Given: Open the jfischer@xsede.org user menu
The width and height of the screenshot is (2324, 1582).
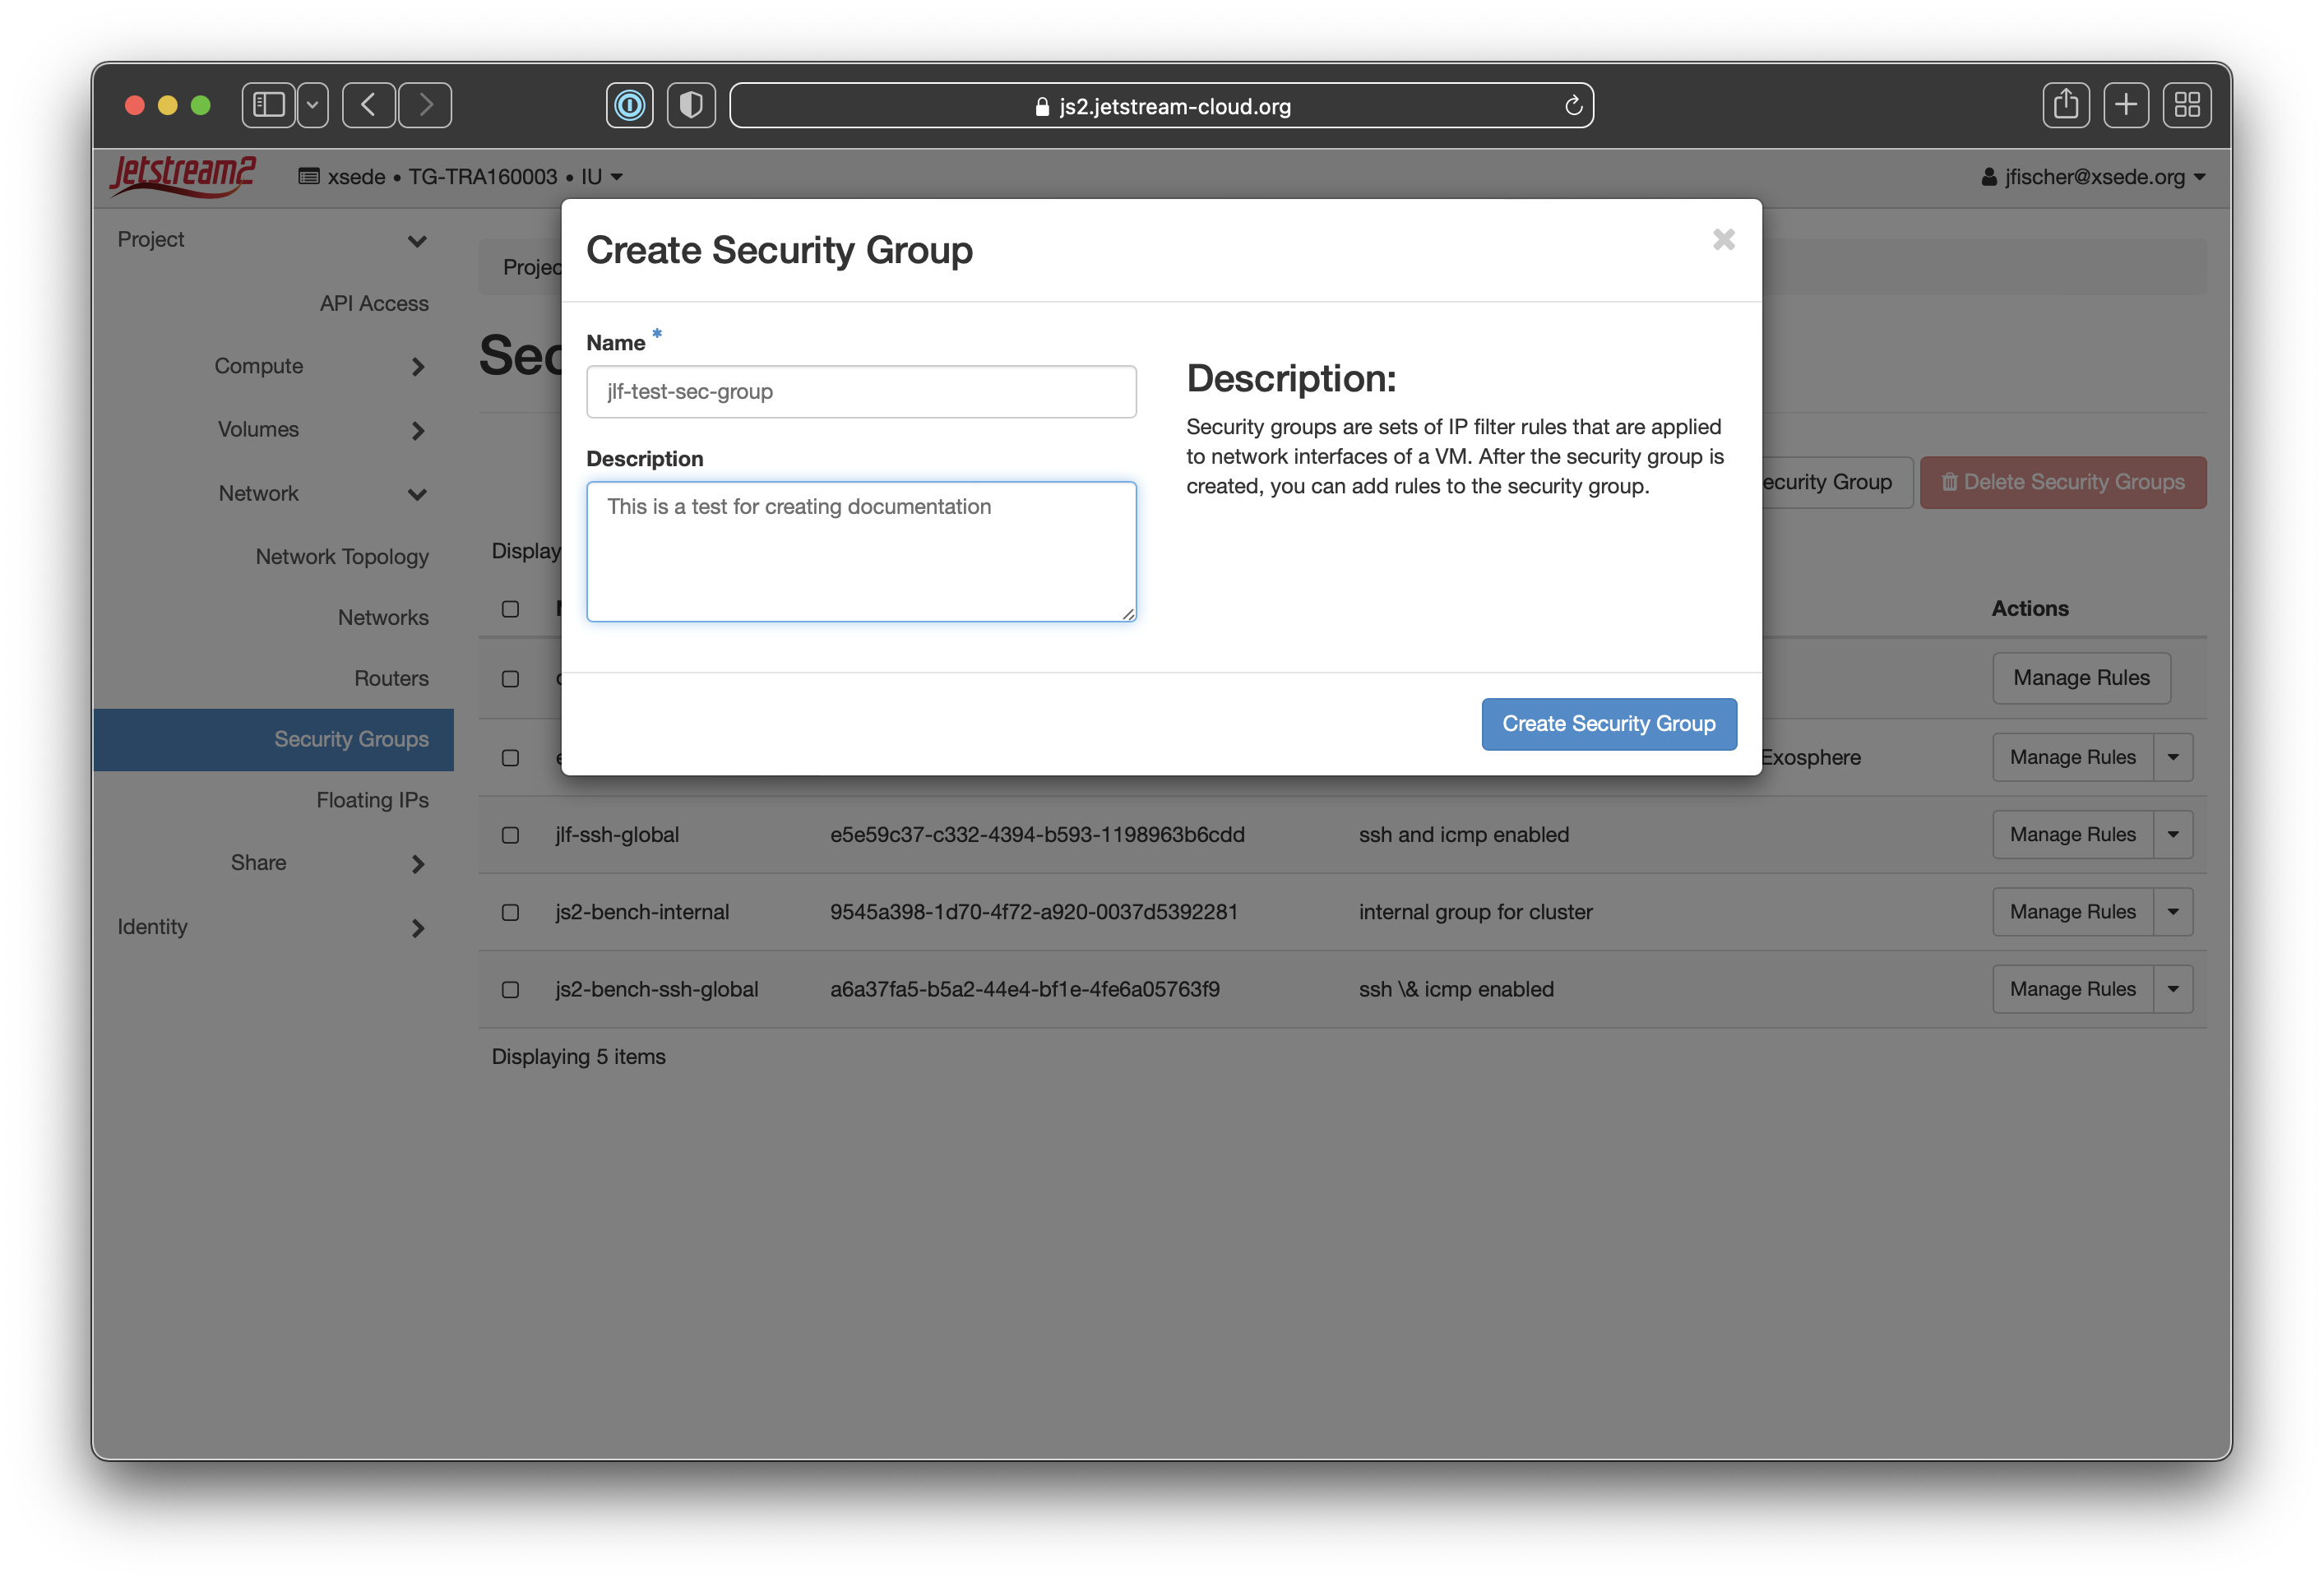Looking at the screenshot, I should click(x=2094, y=177).
